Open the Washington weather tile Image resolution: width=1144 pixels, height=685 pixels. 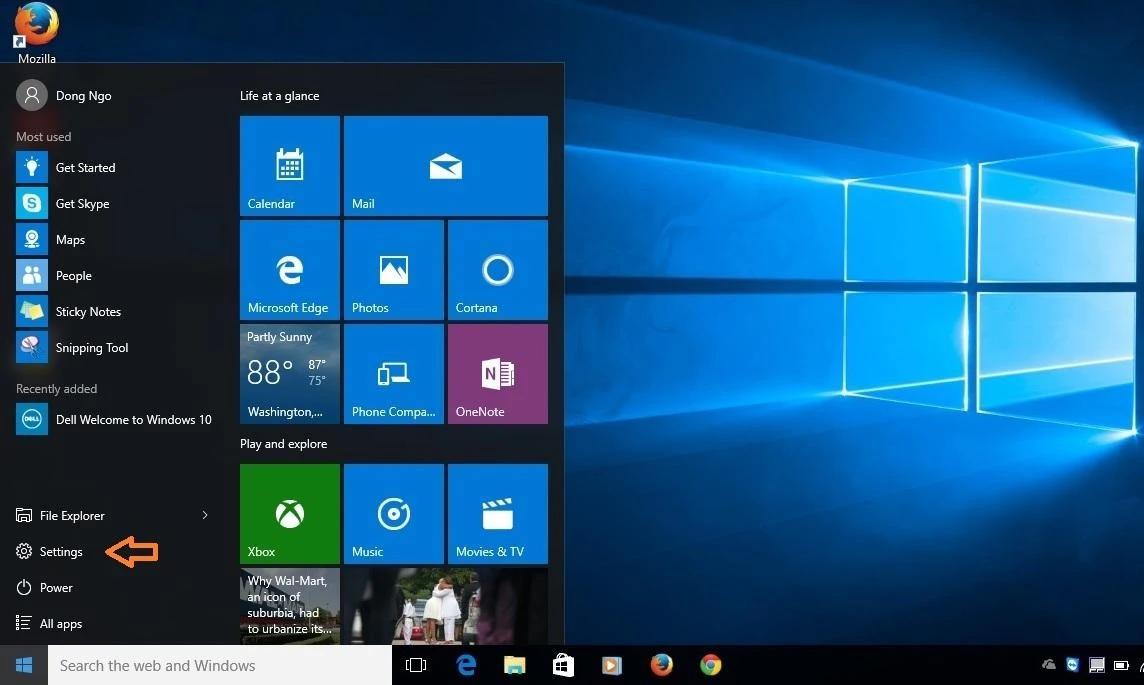289,373
